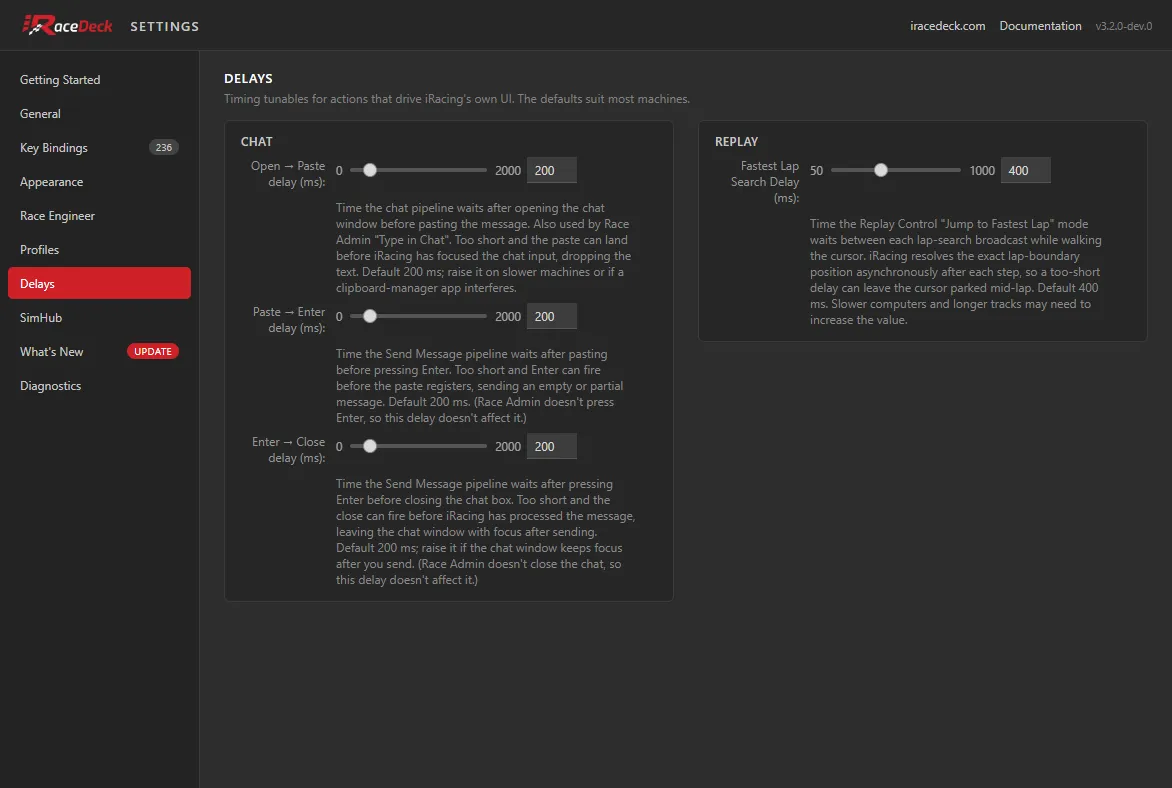Focus the Open → Paste delay value field
Screen dimensions: 1172x788
(x=552, y=170)
